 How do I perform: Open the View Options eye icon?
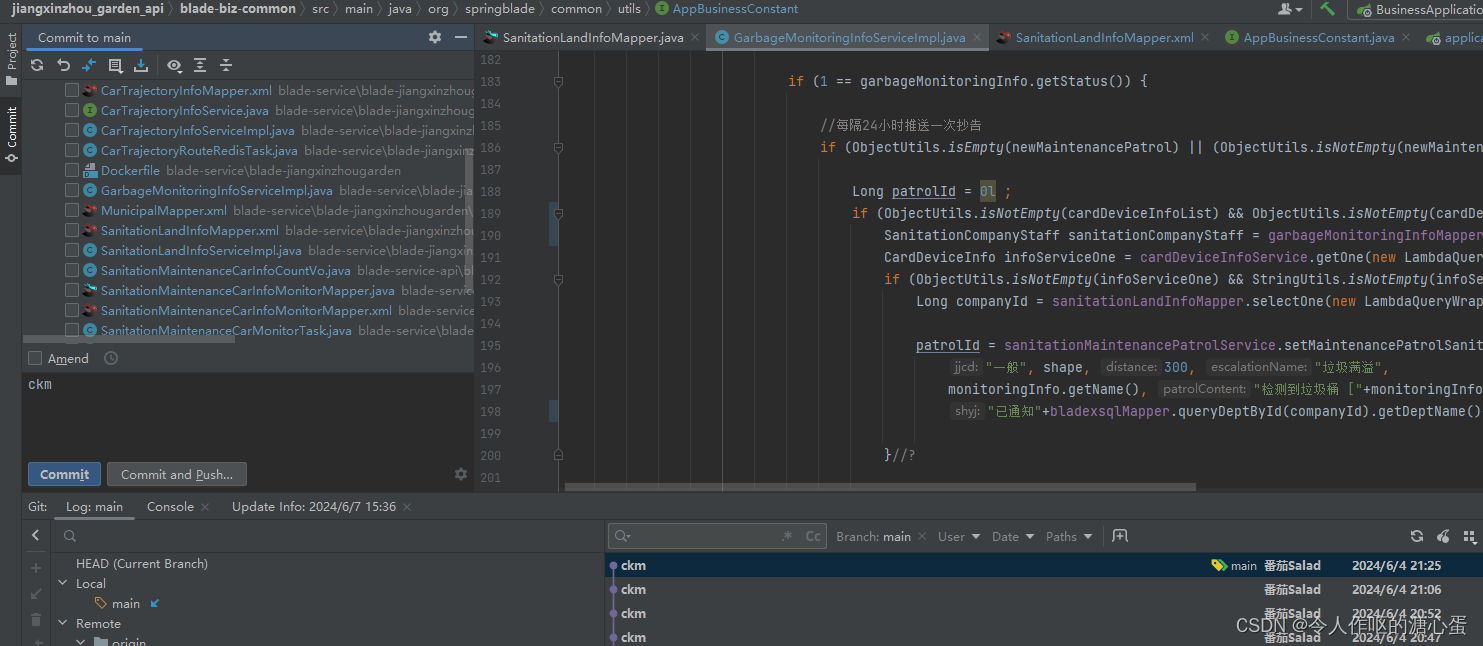click(174, 65)
